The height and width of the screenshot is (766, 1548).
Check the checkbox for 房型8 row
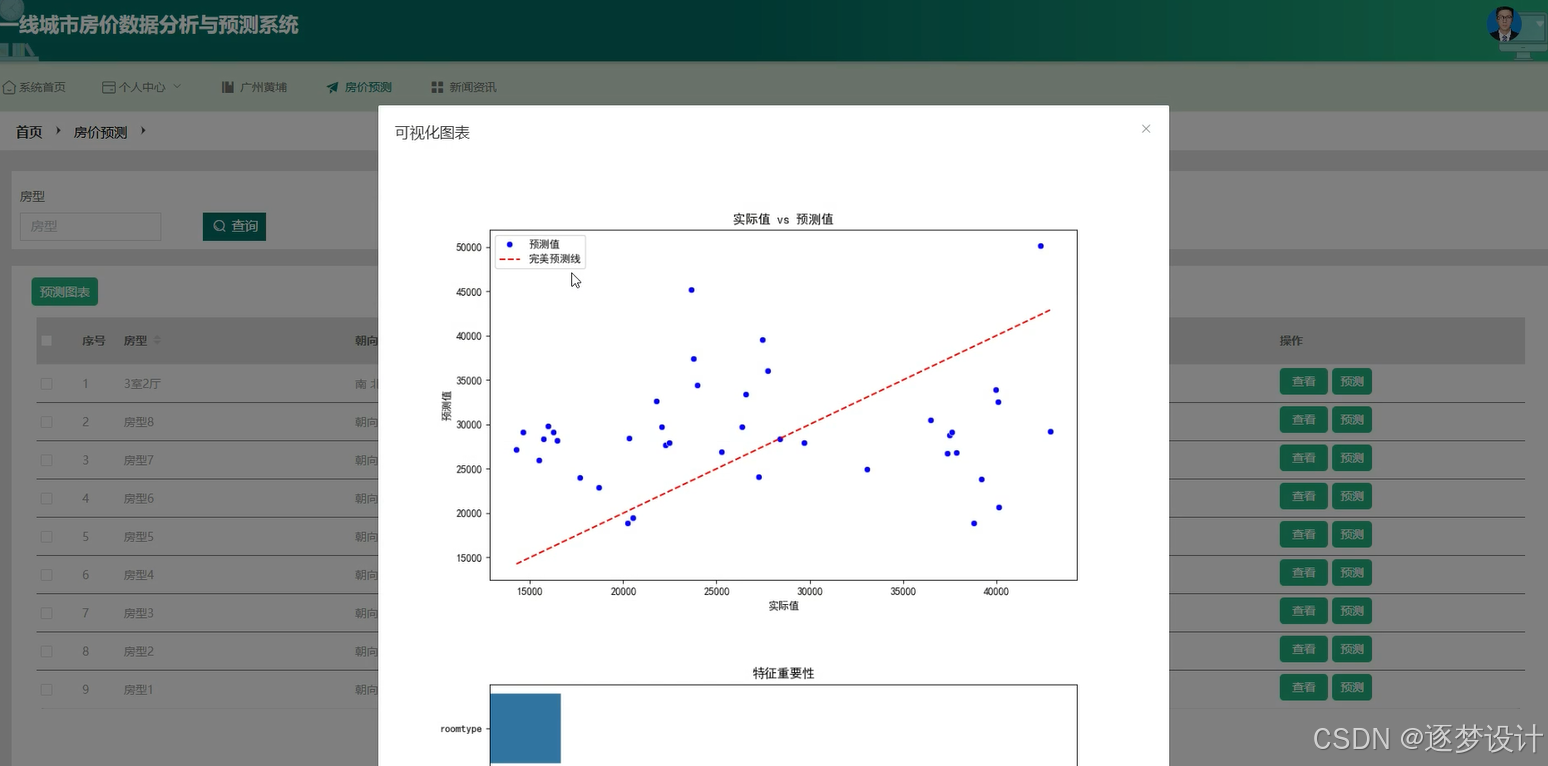coord(46,422)
